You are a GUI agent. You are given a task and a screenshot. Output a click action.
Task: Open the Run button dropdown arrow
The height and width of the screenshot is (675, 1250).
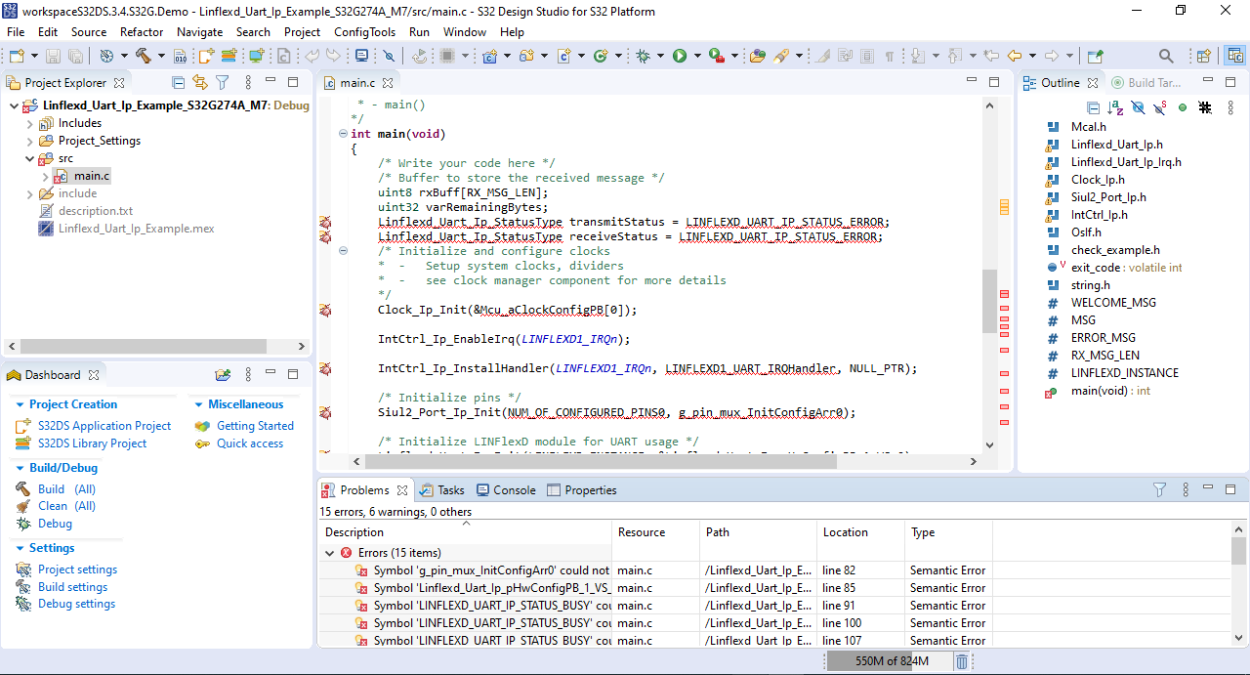(696, 56)
